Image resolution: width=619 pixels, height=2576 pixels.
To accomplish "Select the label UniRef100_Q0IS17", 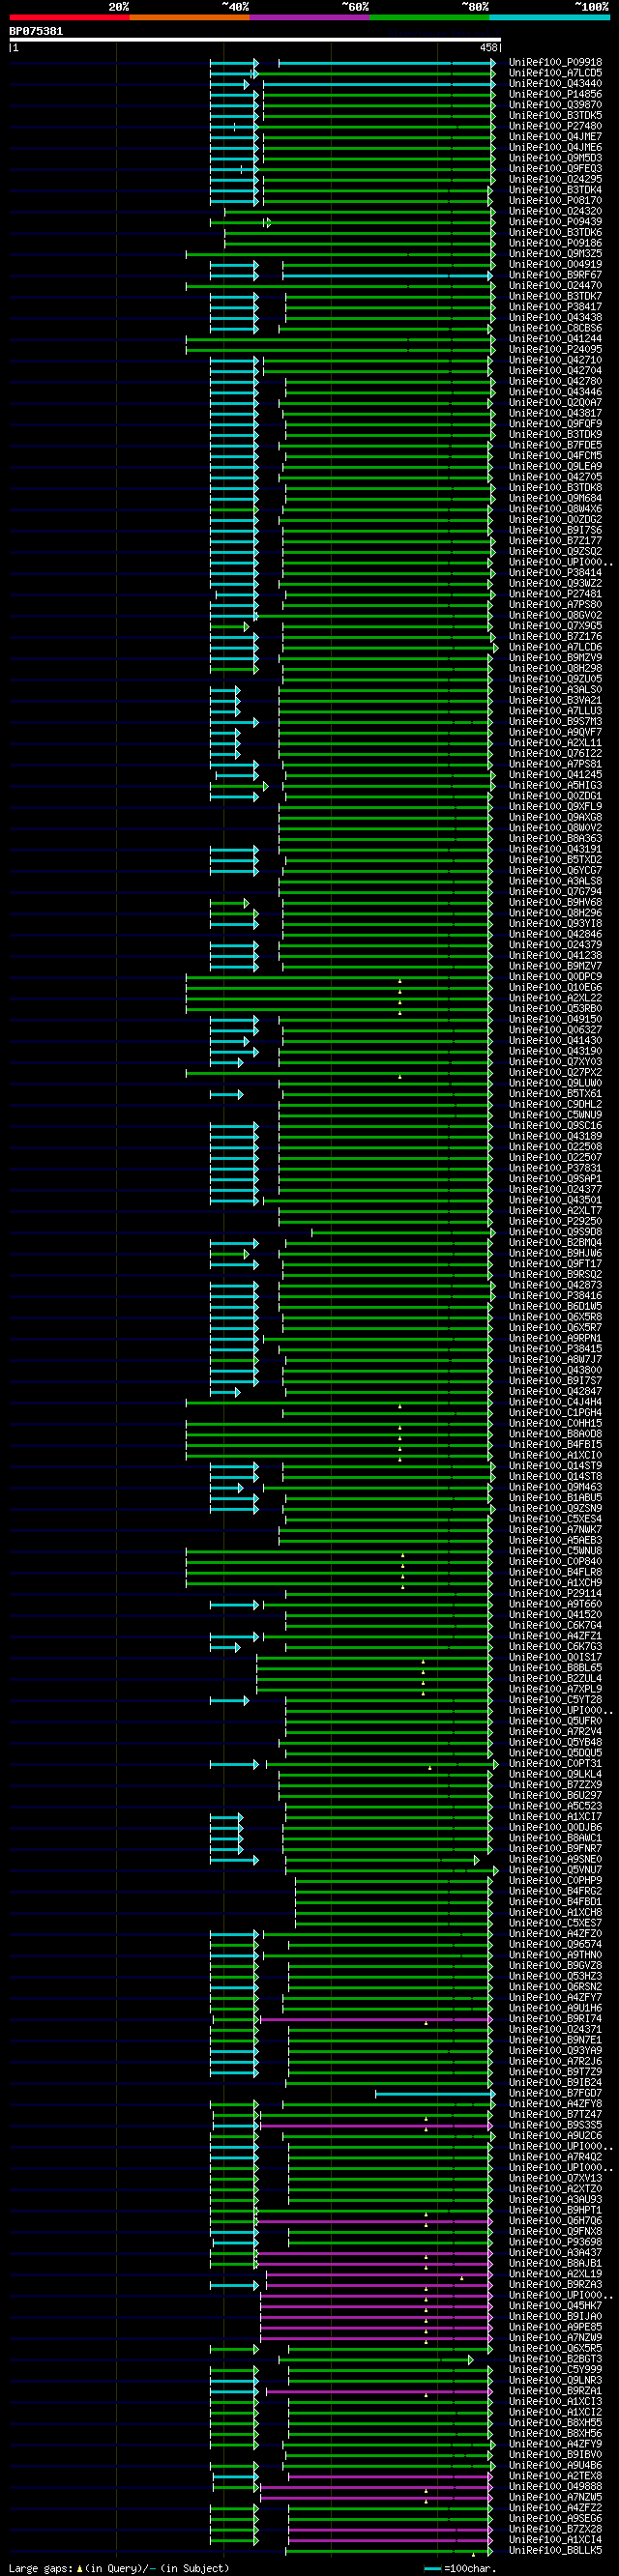I will click(x=555, y=1658).
